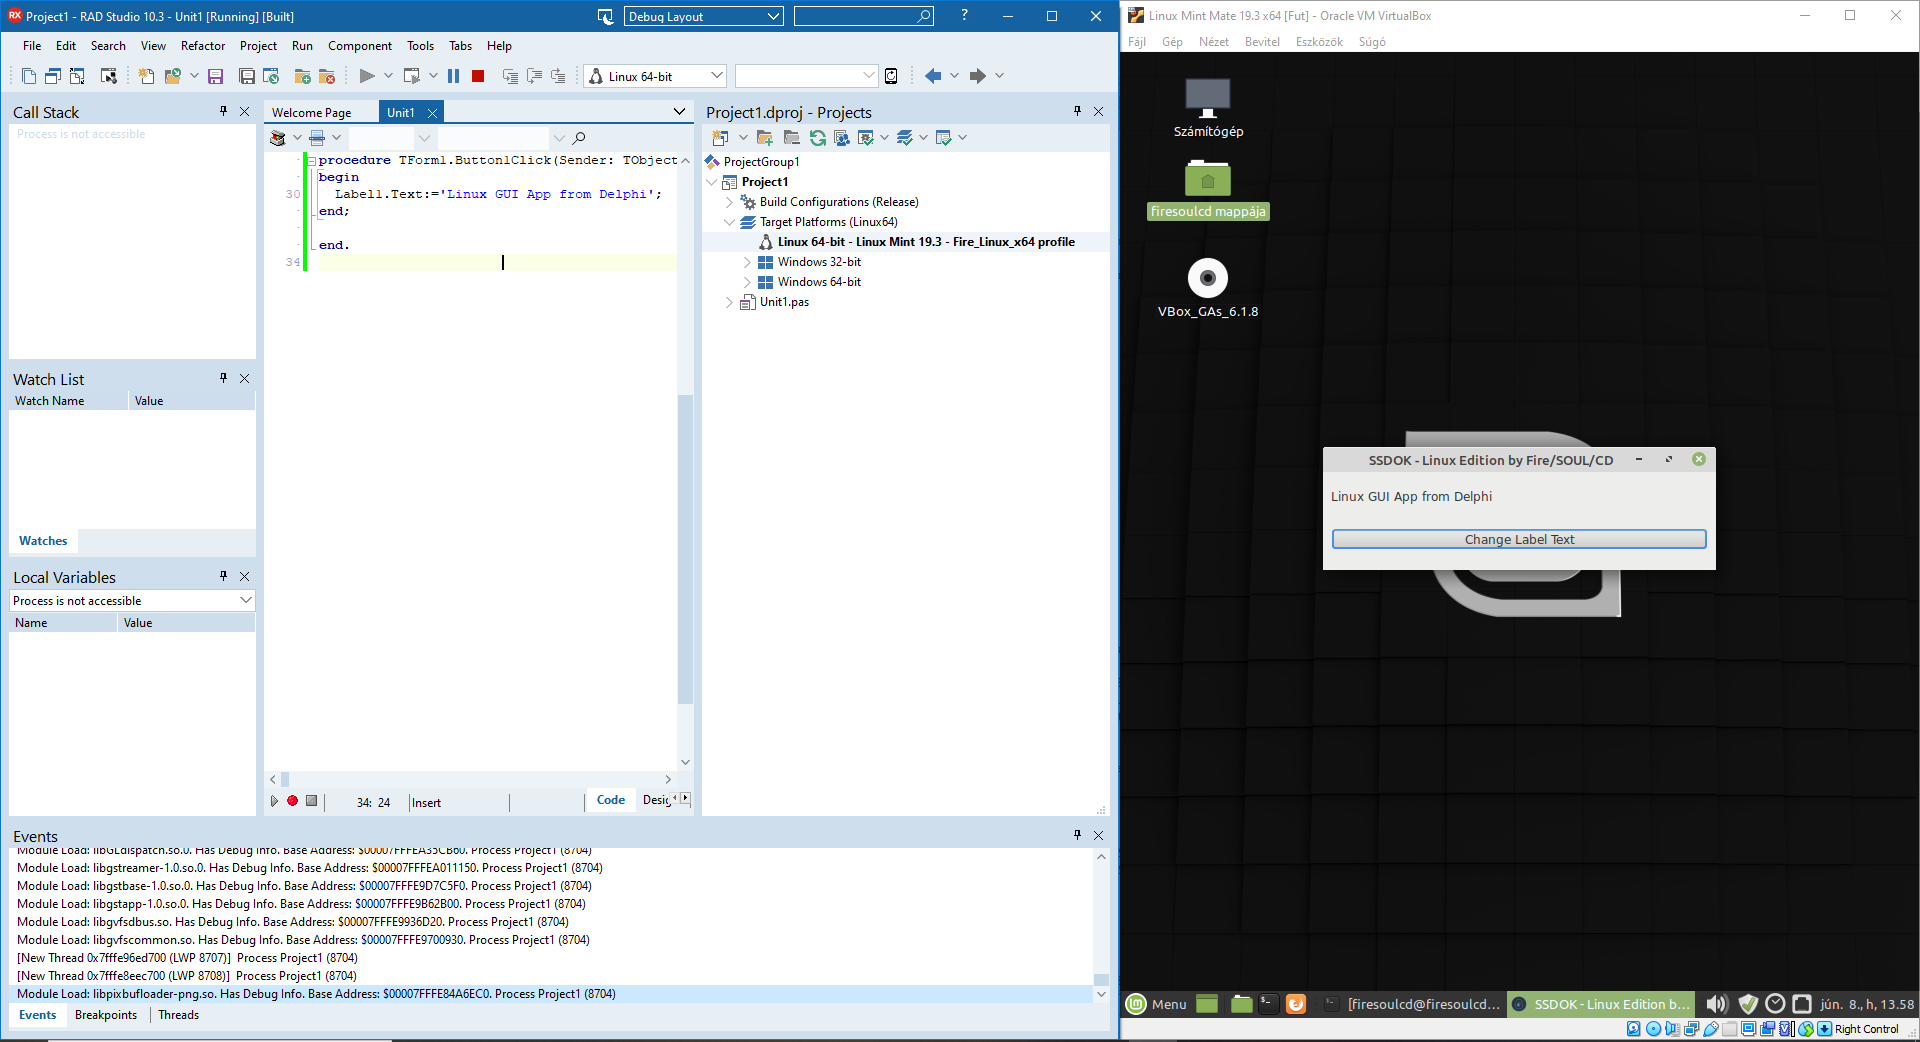The height and width of the screenshot is (1042, 1920).
Task: Click the Run Until Return debug icon
Action: tap(558, 76)
